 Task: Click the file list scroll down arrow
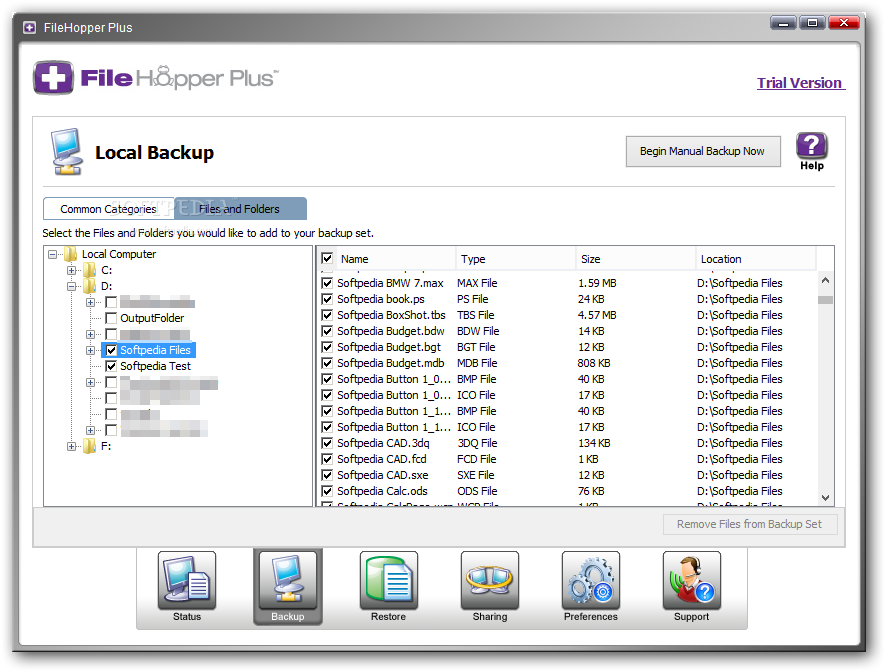(x=825, y=497)
